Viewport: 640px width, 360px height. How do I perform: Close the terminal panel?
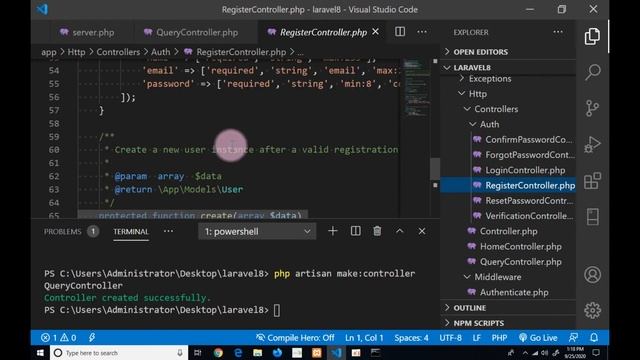[x=422, y=231]
